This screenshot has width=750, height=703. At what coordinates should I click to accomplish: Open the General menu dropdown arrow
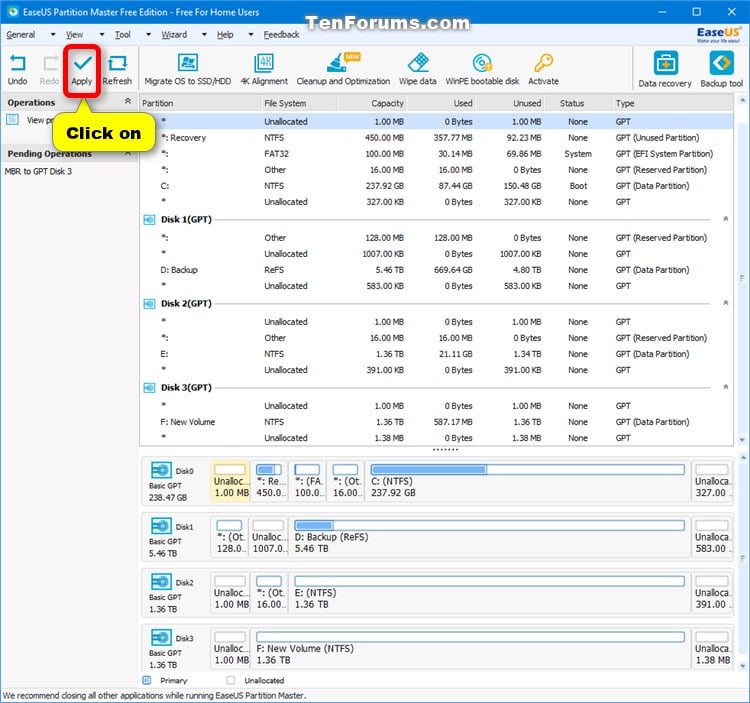pyautogui.click(x=53, y=34)
